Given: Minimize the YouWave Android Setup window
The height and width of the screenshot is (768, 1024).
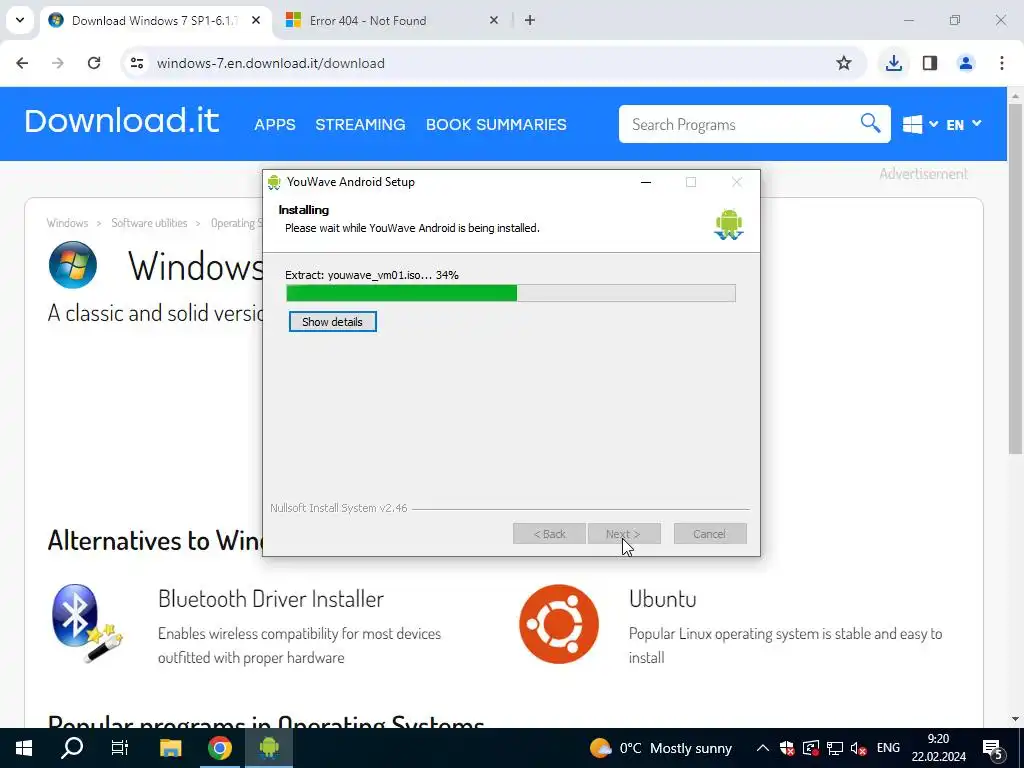Looking at the screenshot, I should [646, 182].
